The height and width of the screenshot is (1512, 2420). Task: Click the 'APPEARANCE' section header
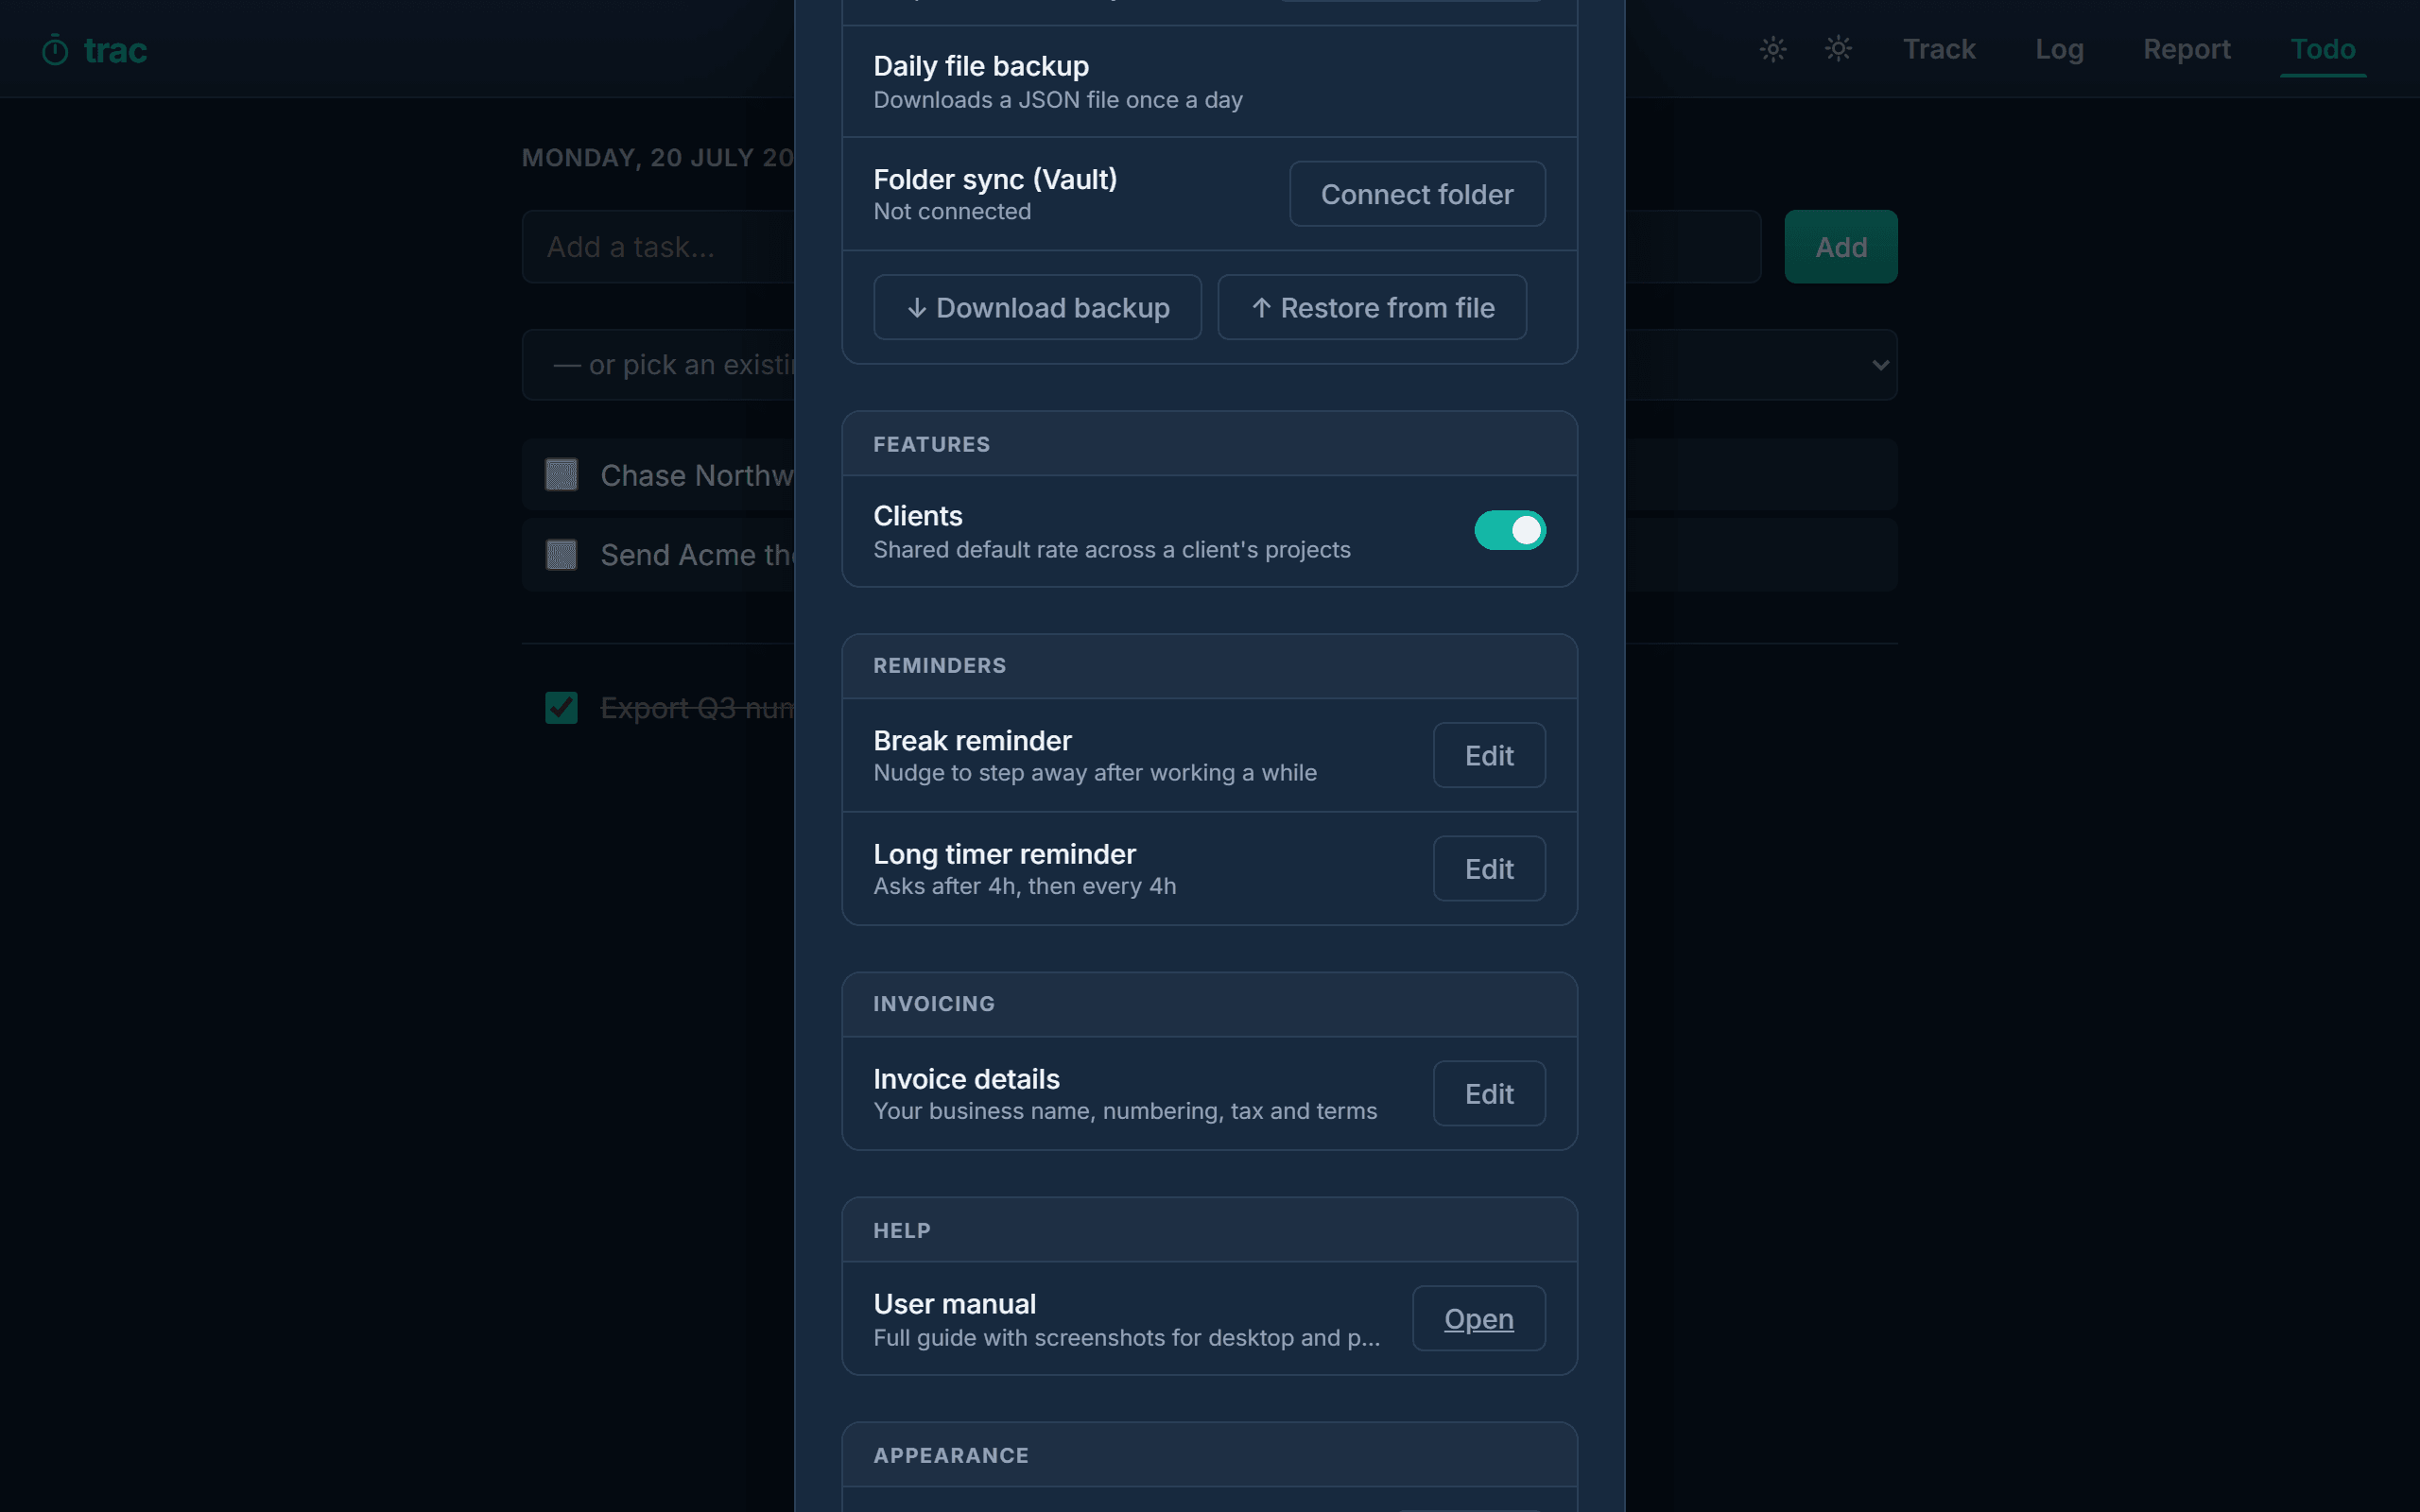tap(951, 1456)
